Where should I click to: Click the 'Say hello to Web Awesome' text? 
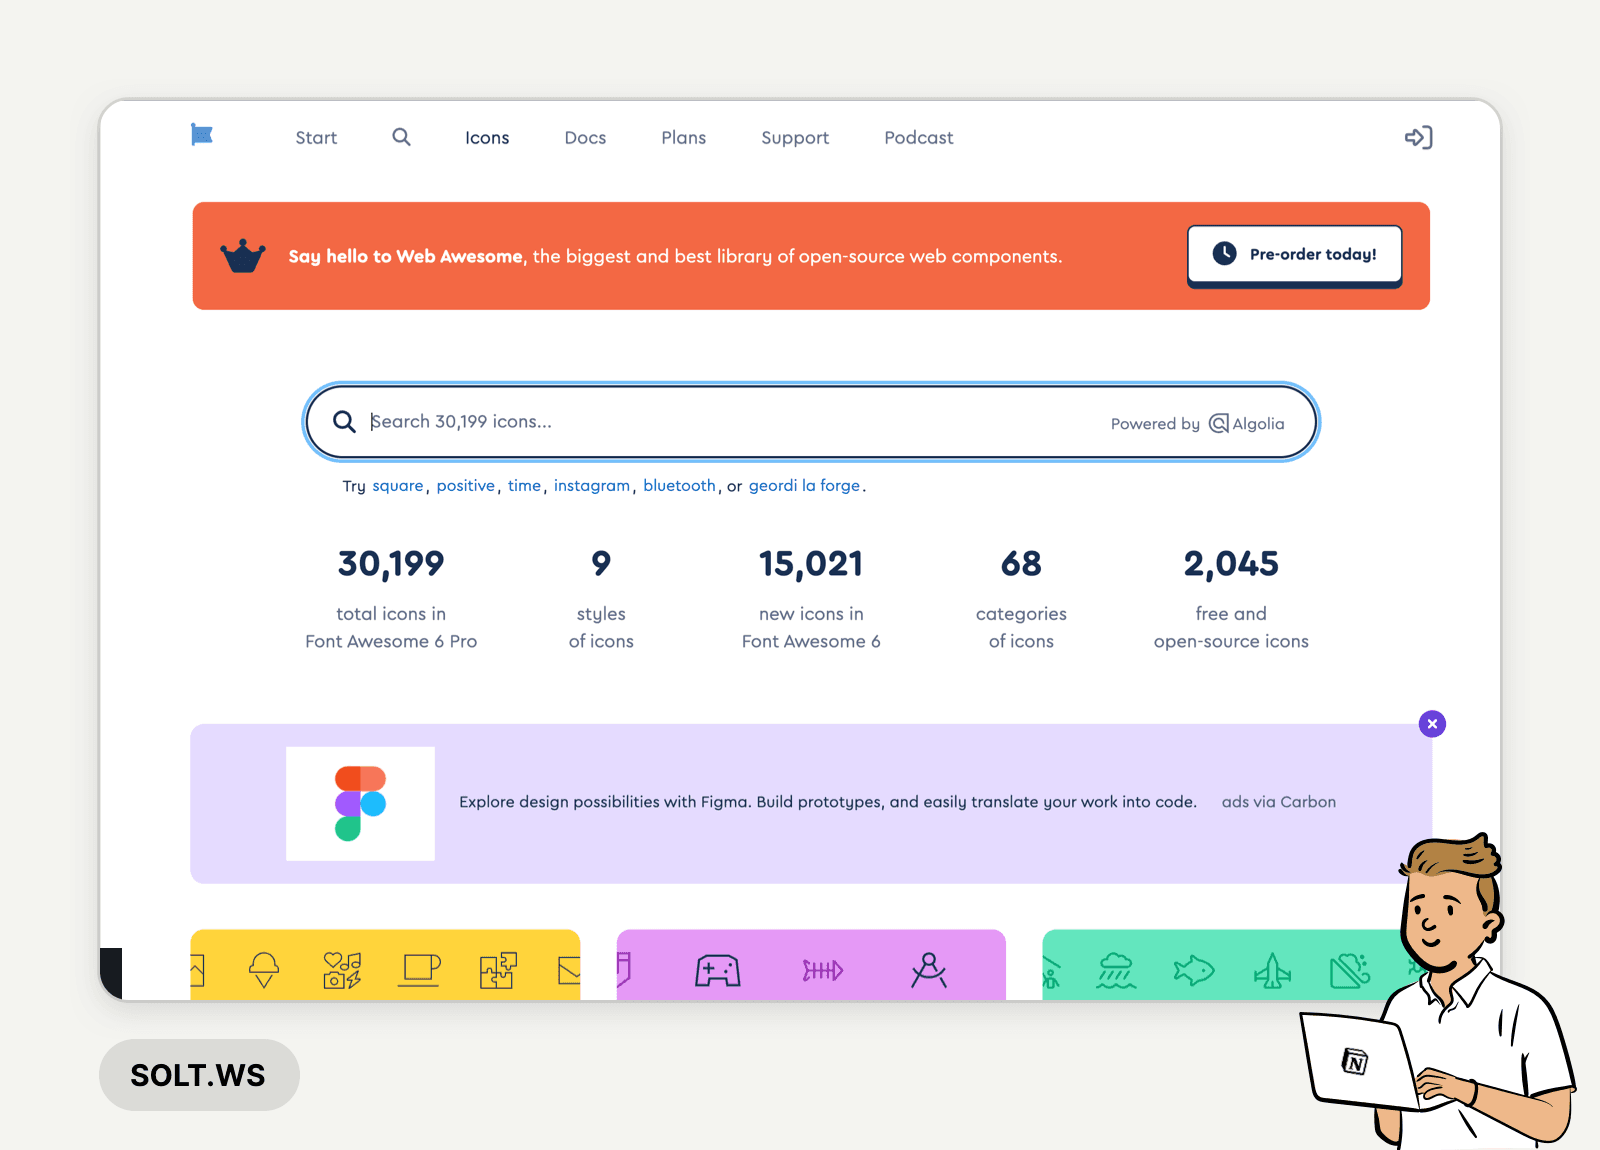(x=405, y=257)
